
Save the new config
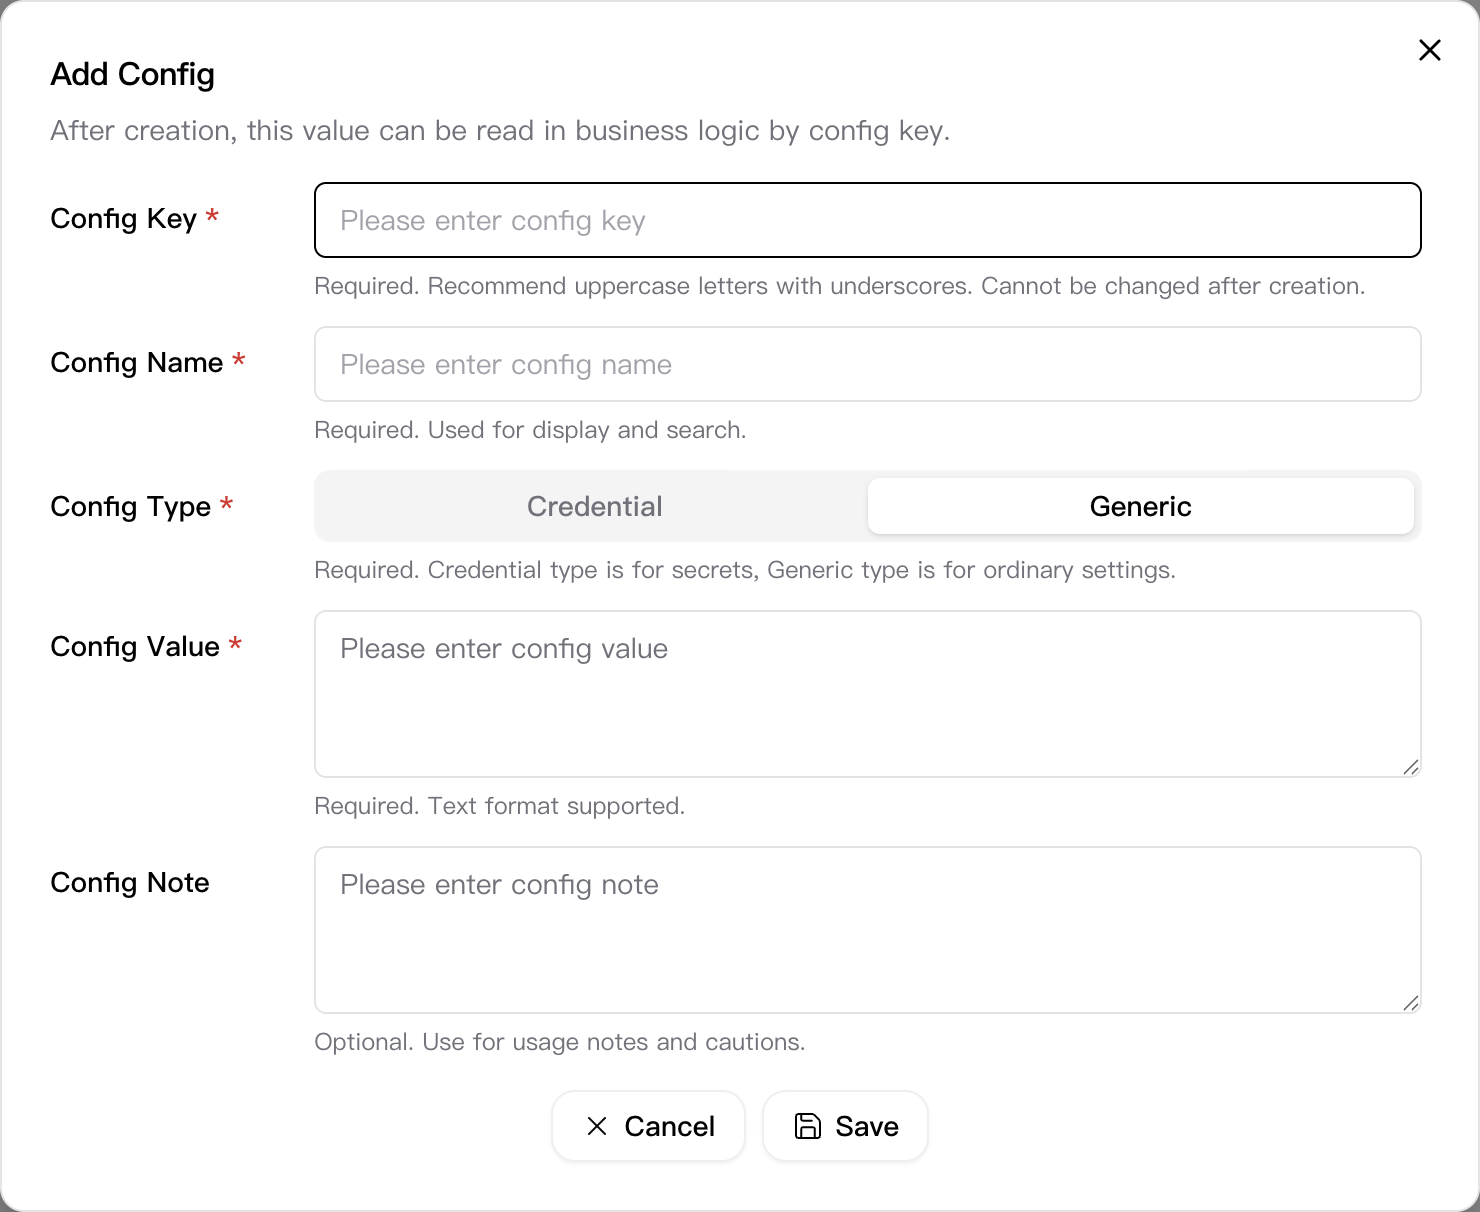tap(845, 1126)
